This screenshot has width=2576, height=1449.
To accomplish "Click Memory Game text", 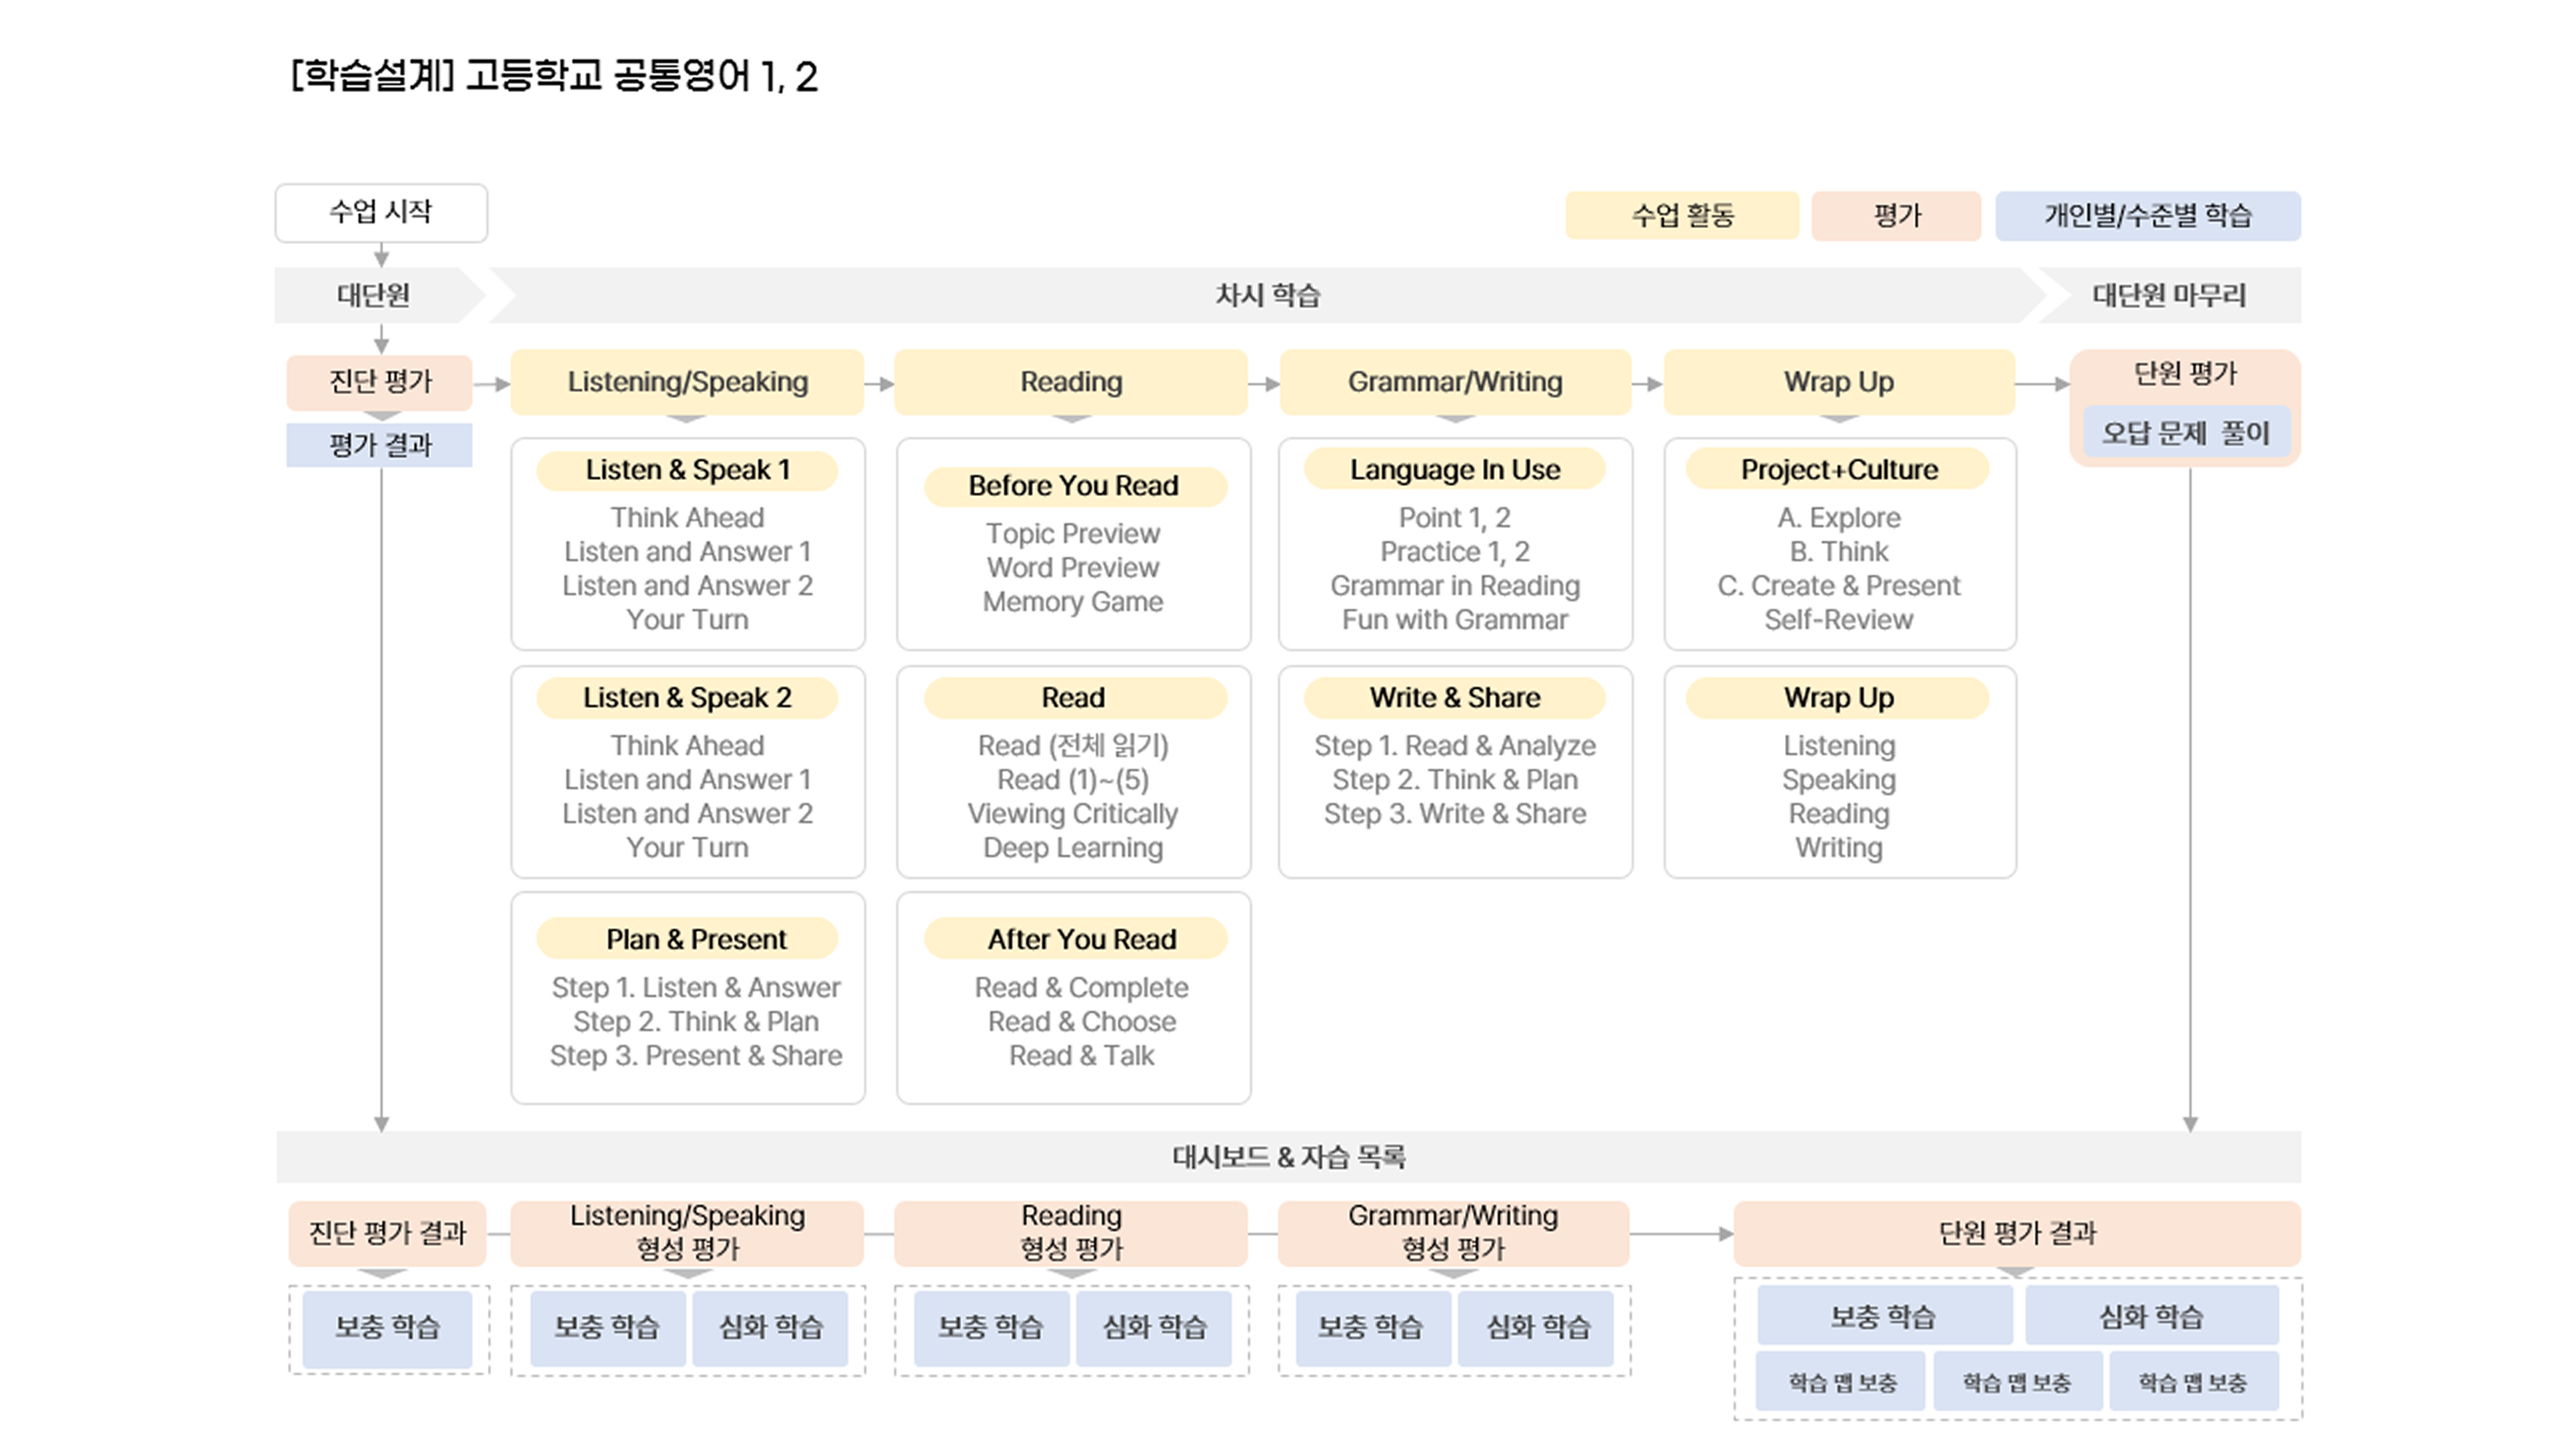I will [x=1073, y=602].
